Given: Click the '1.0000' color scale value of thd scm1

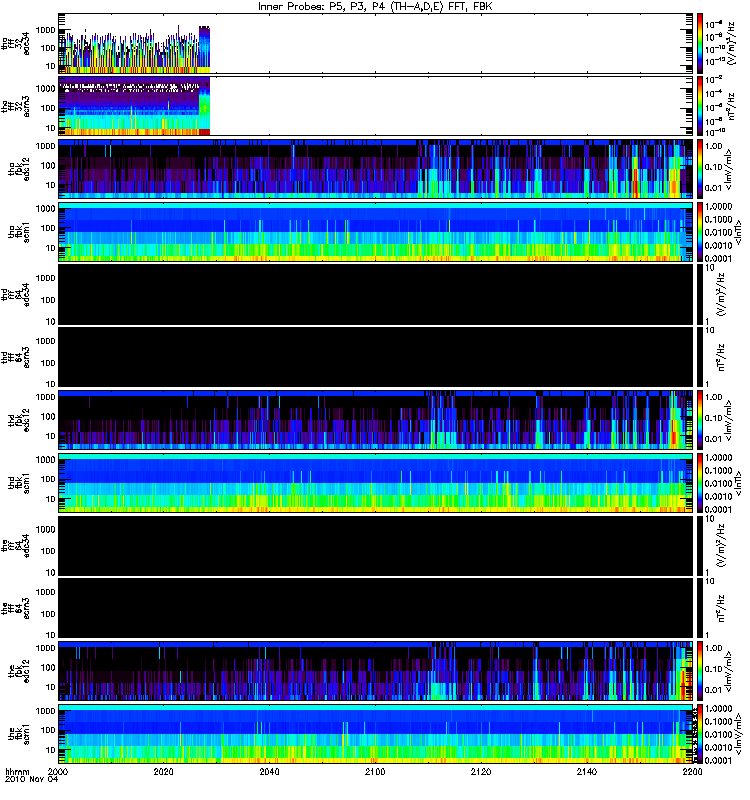Looking at the screenshot, I should pyautogui.click(x=719, y=458).
